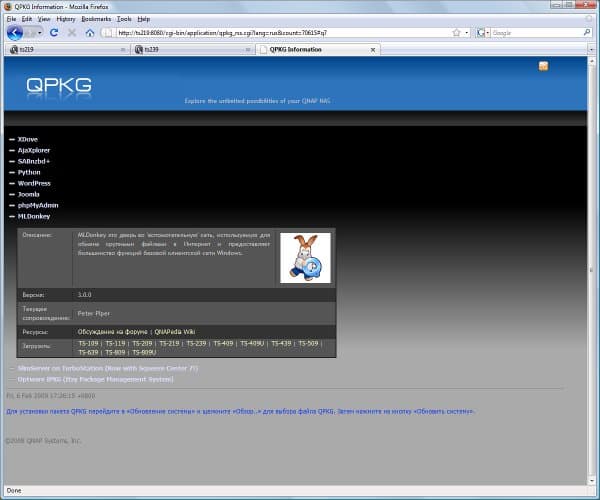Go back with the Back arrow button
Viewport: 600px width, 500px height.
[15, 33]
